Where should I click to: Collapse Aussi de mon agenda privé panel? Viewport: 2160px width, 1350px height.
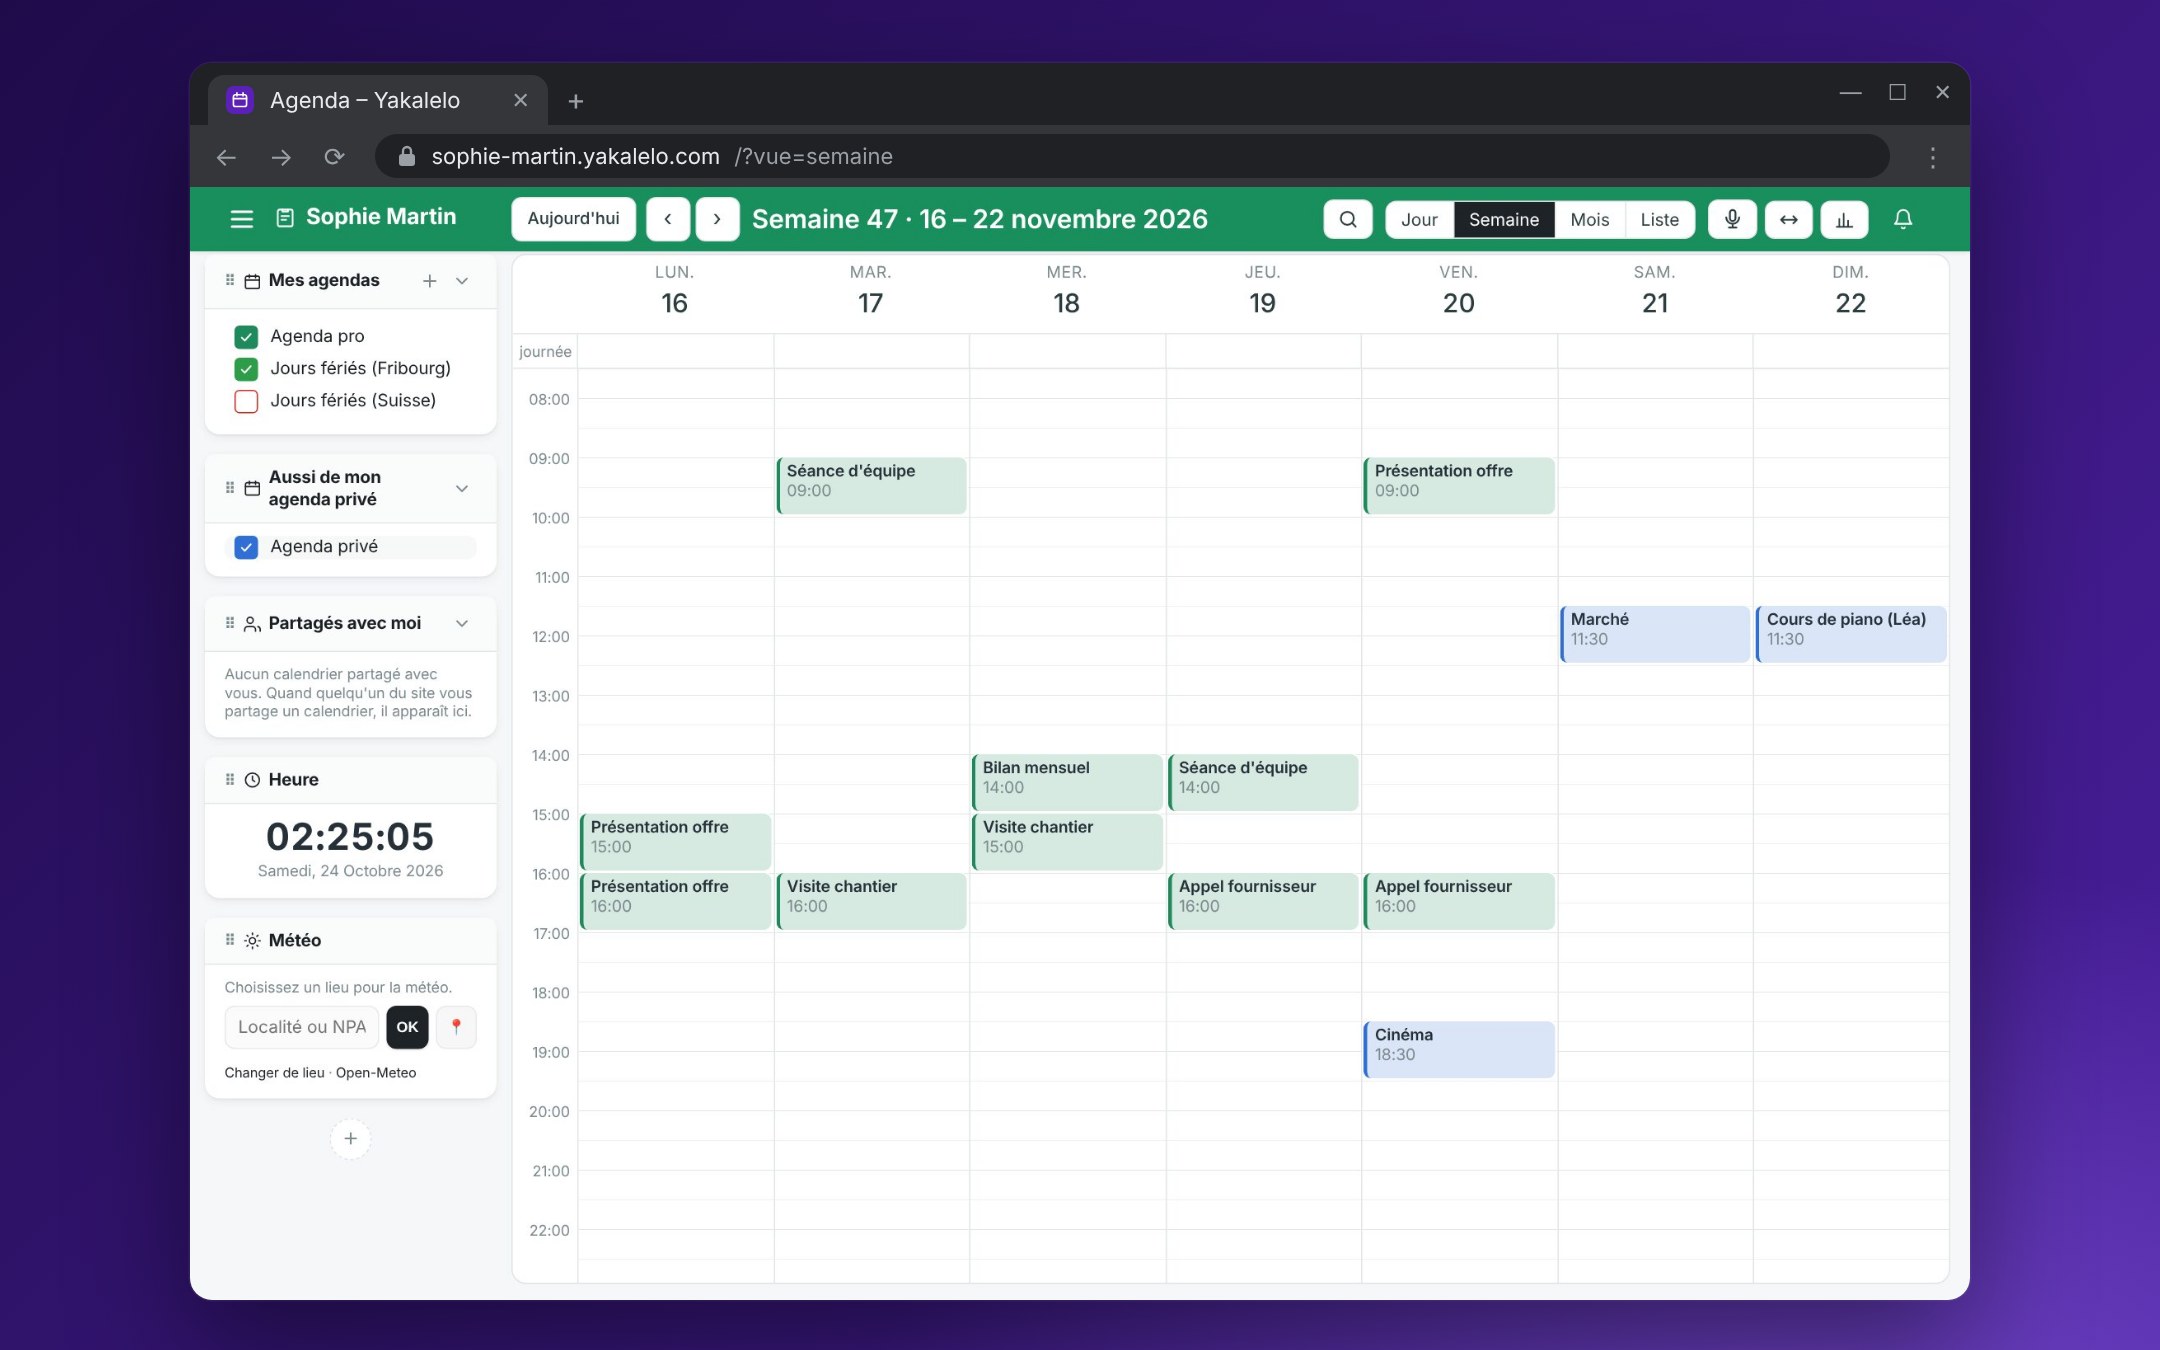pyautogui.click(x=462, y=488)
